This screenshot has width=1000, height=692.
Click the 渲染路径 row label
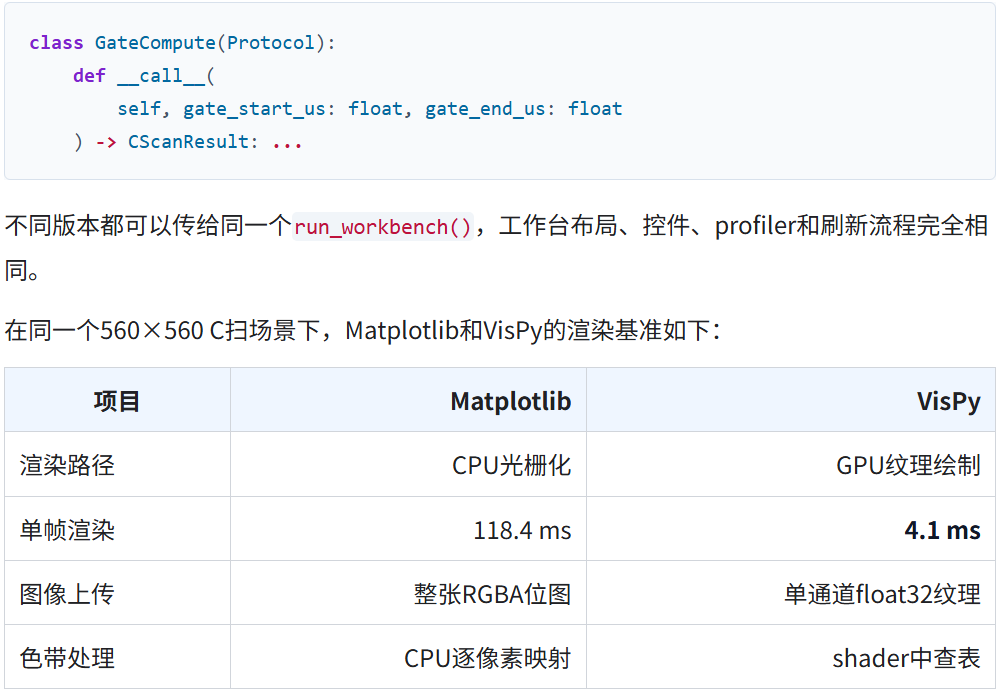pos(67,466)
